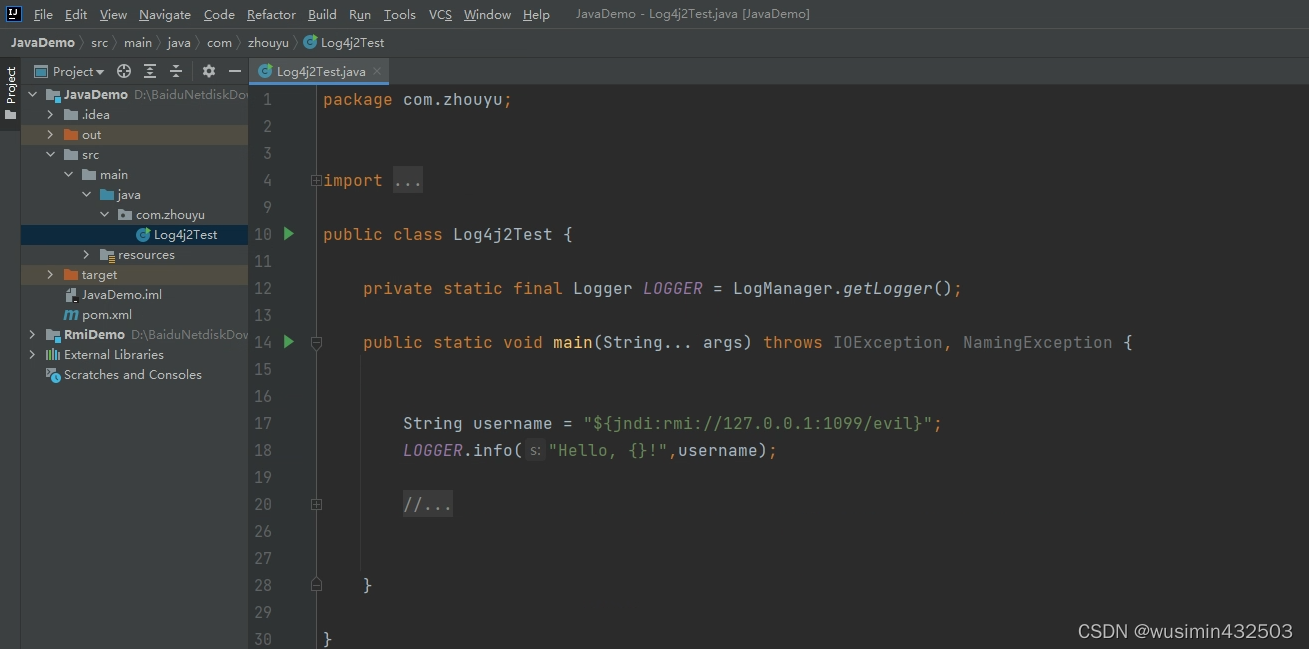The width and height of the screenshot is (1309, 649).
Task: Collapse the com.zhouyu package arrow
Action: 104,215
